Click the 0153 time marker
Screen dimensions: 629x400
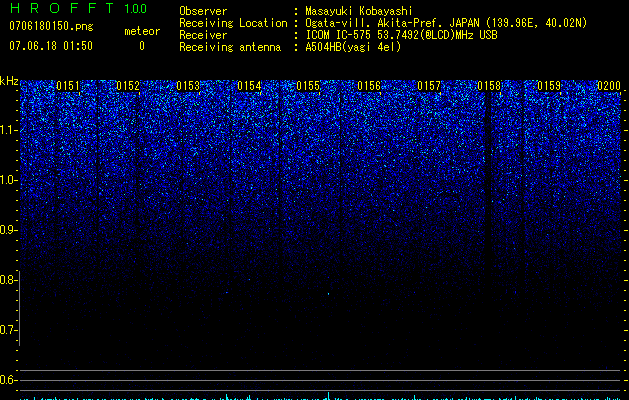coord(188,86)
